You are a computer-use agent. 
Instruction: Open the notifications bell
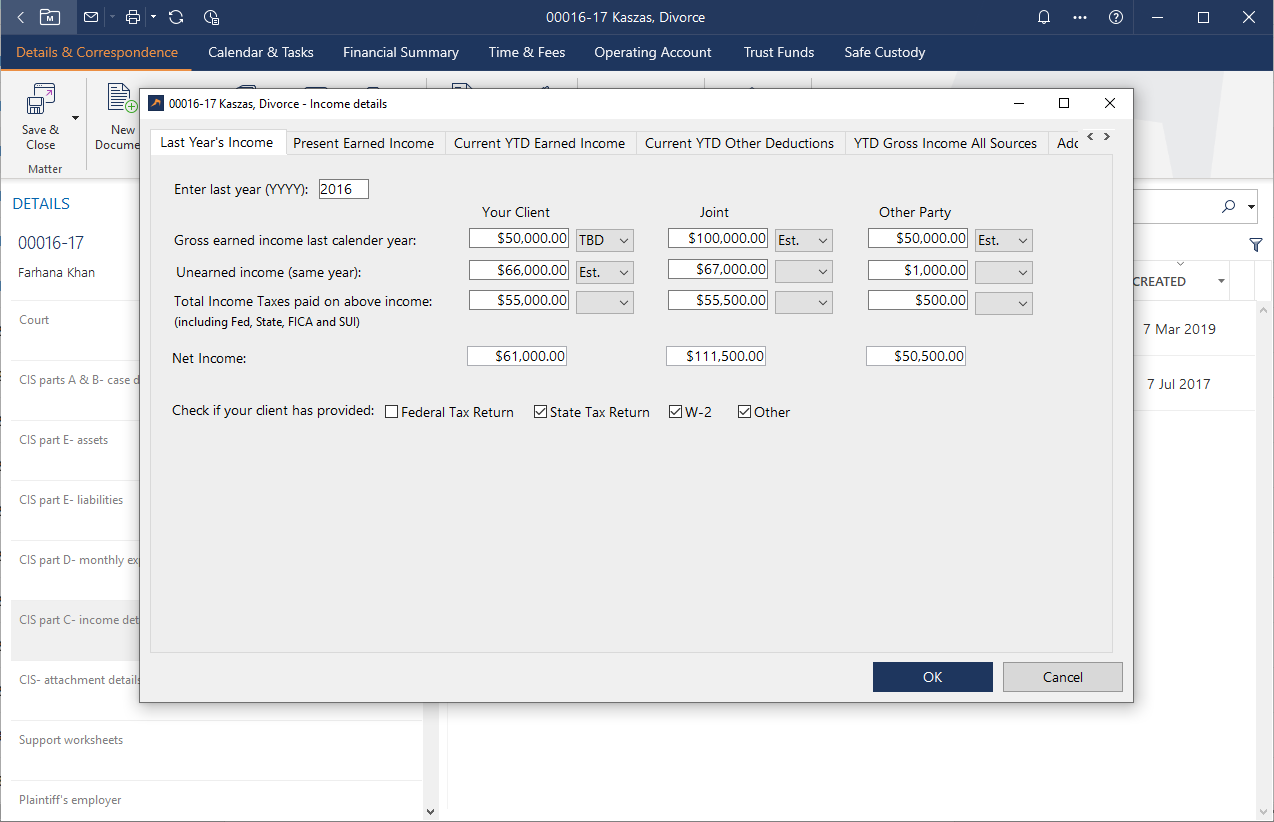pos(1044,17)
